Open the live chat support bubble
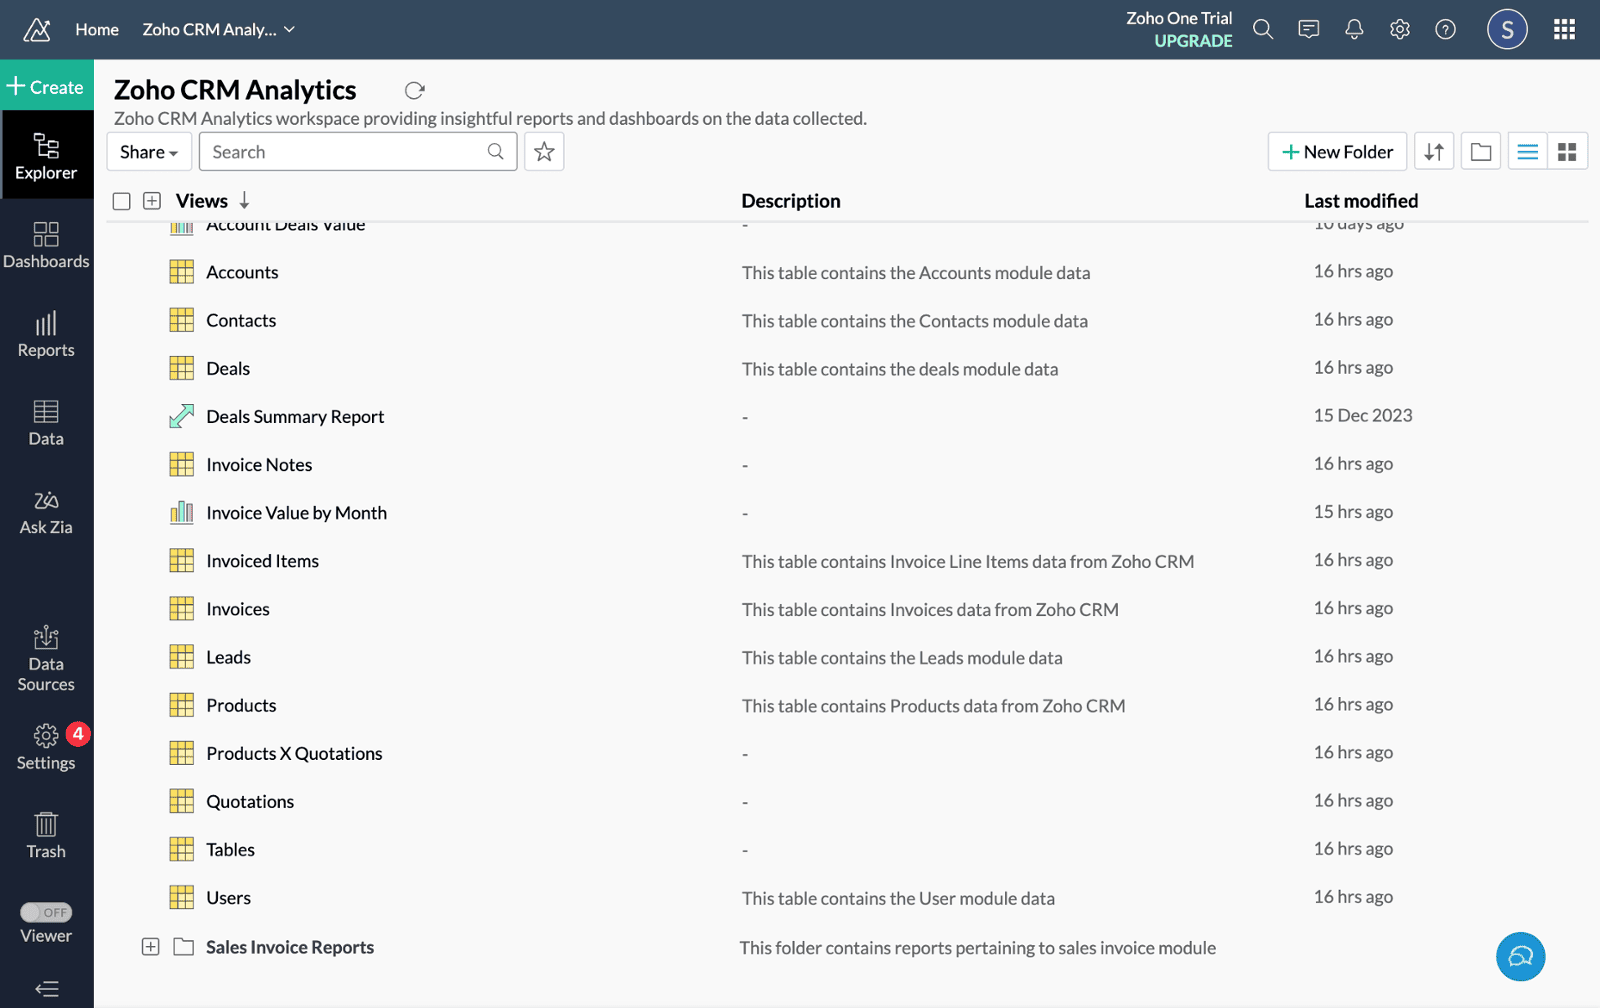The image size is (1600, 1008). tap(1520, 957)
